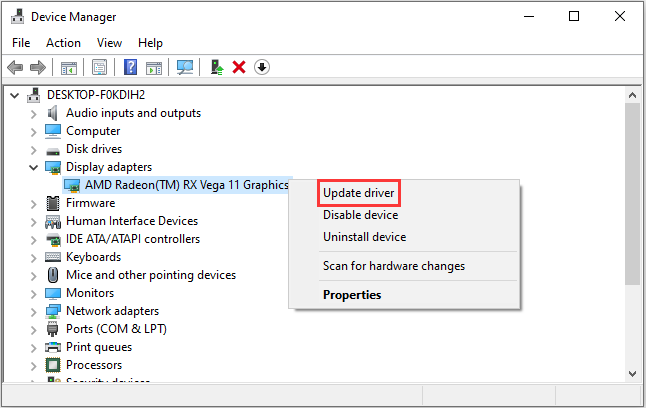Open the Properties toolbar icon
The height and width of the screenshot is (408, 646).
99,67
